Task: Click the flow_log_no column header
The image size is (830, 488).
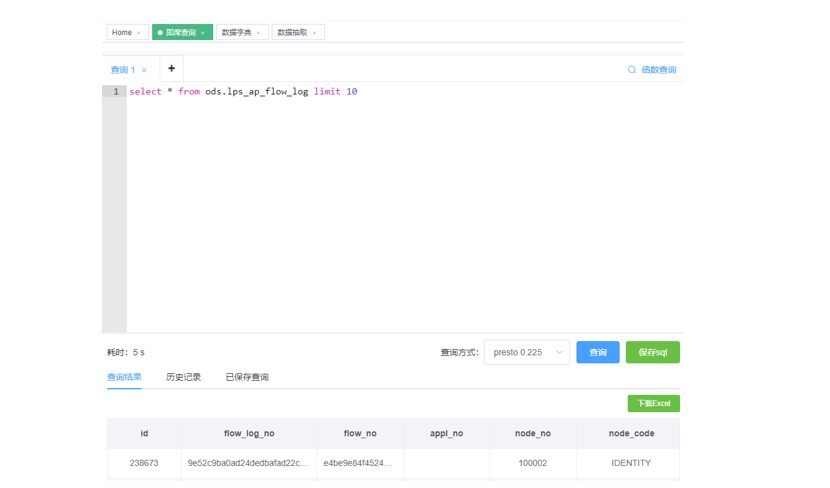Action: [x=249, y=433]
